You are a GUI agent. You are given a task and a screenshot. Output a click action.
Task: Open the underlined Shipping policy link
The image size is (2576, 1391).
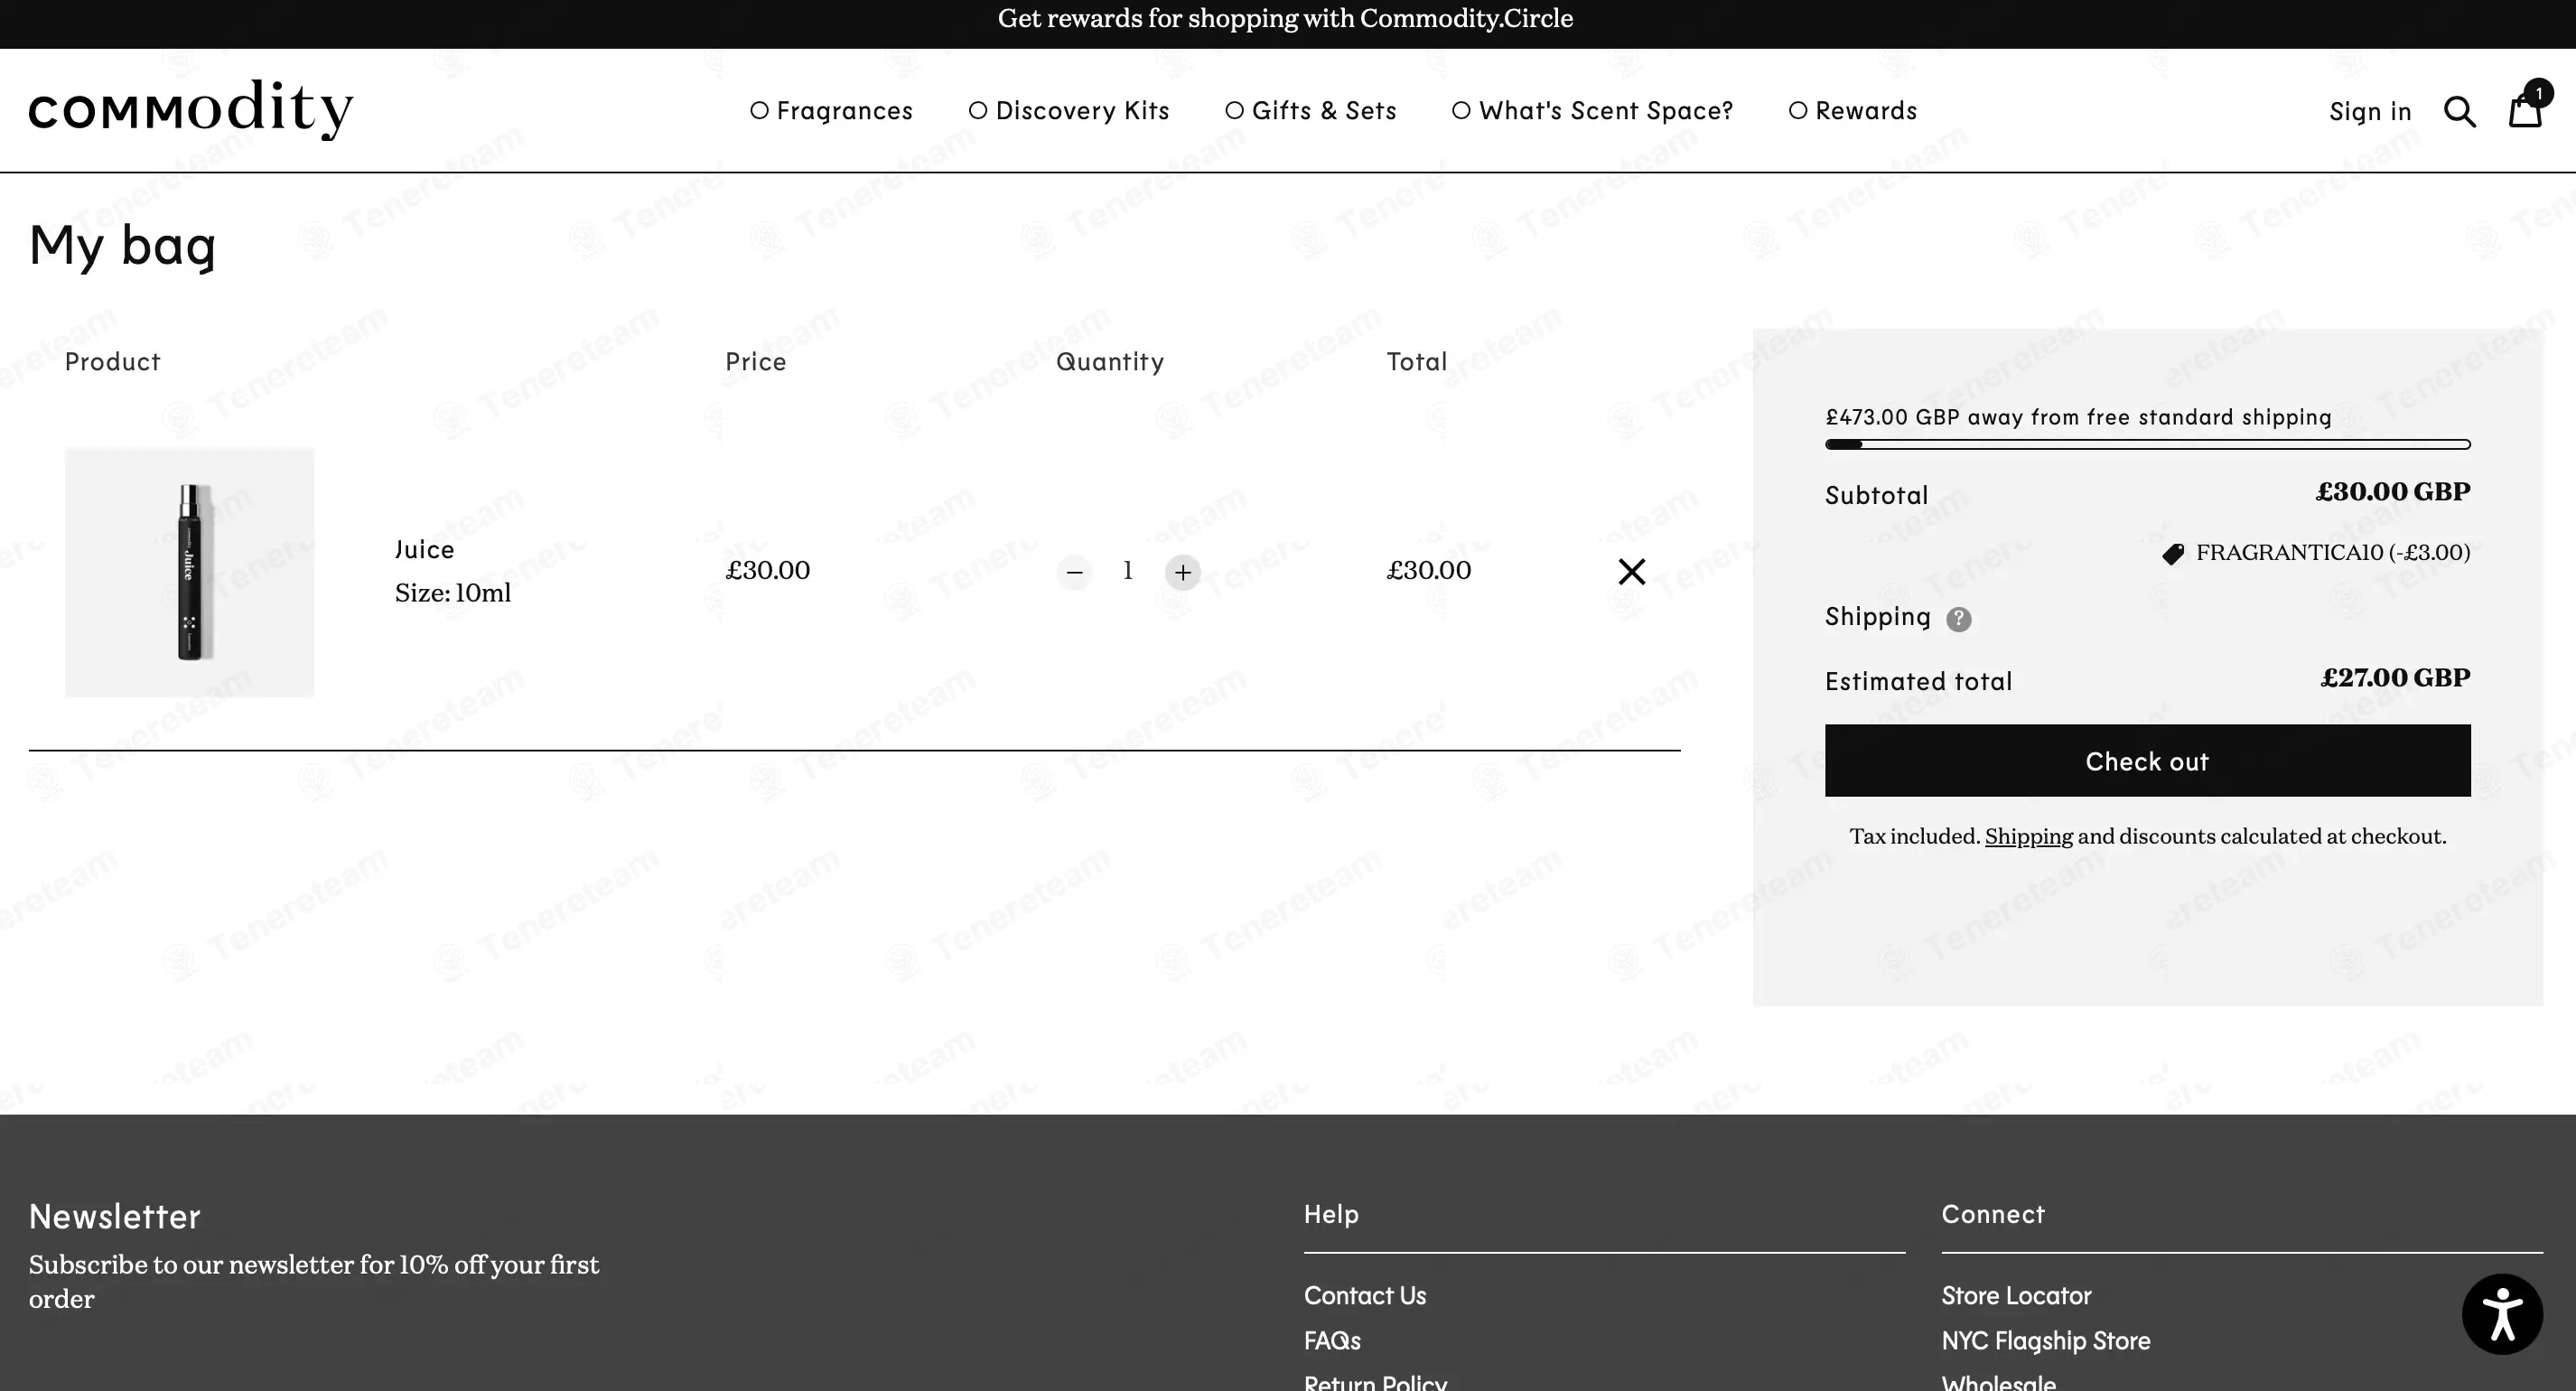tap(2028, 836)
